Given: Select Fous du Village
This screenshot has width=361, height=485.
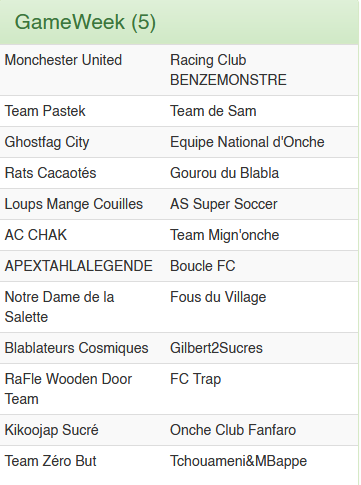Looking at the screenshot, I should point(218,297).
